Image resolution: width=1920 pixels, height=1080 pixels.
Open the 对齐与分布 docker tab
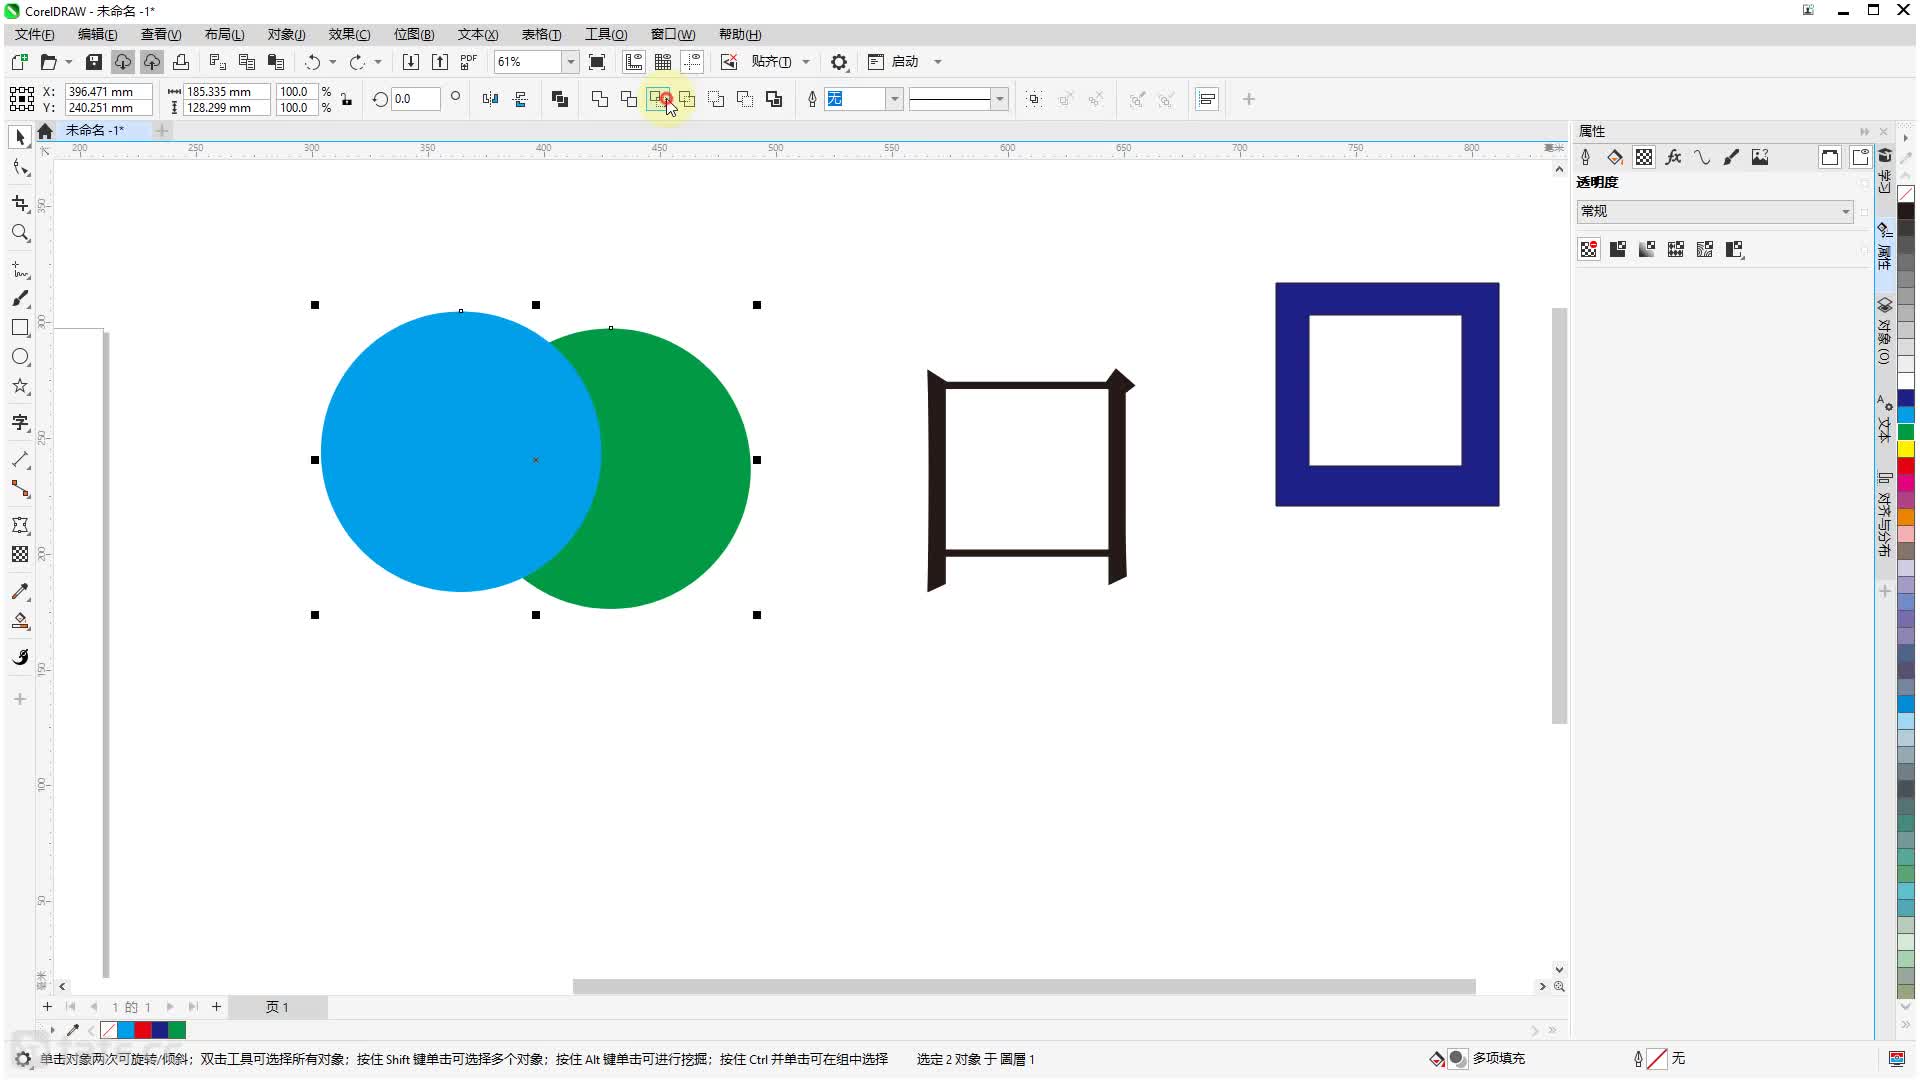click(1885, 514)
